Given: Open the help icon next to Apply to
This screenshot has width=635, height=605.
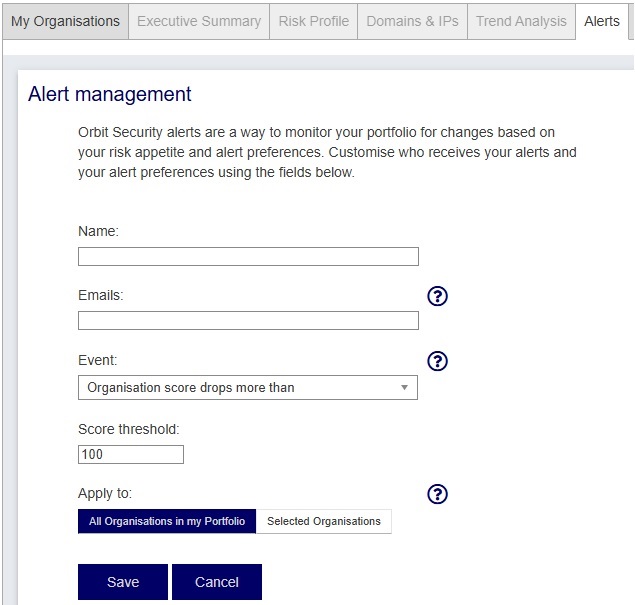Looking at the screenshot, I should (x=437, y=494).
